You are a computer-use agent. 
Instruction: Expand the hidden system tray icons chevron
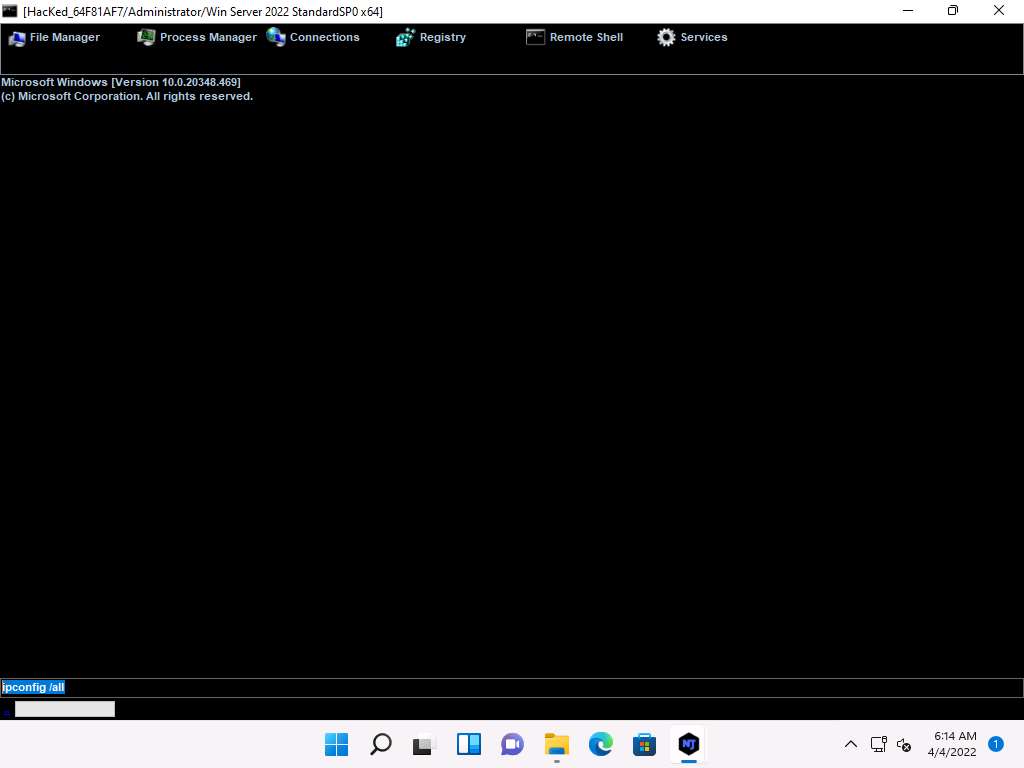pos(851,744)
